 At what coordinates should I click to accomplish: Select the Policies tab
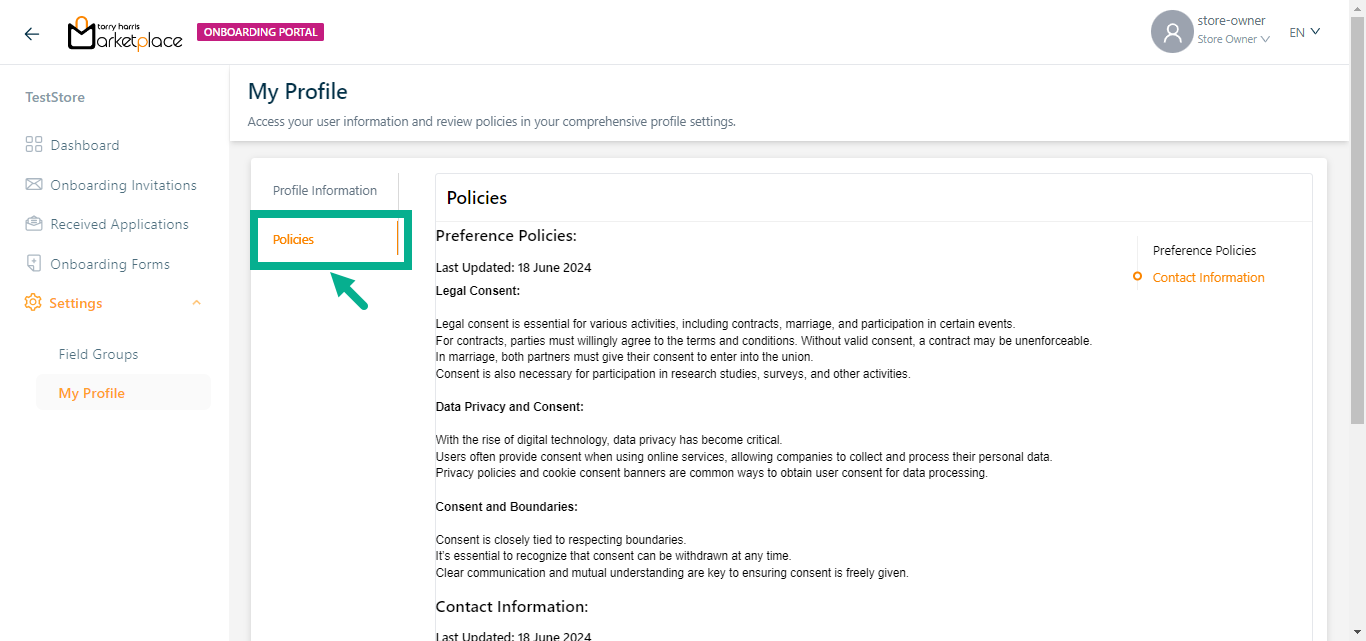pyautogui.click(x=294, y=240)
